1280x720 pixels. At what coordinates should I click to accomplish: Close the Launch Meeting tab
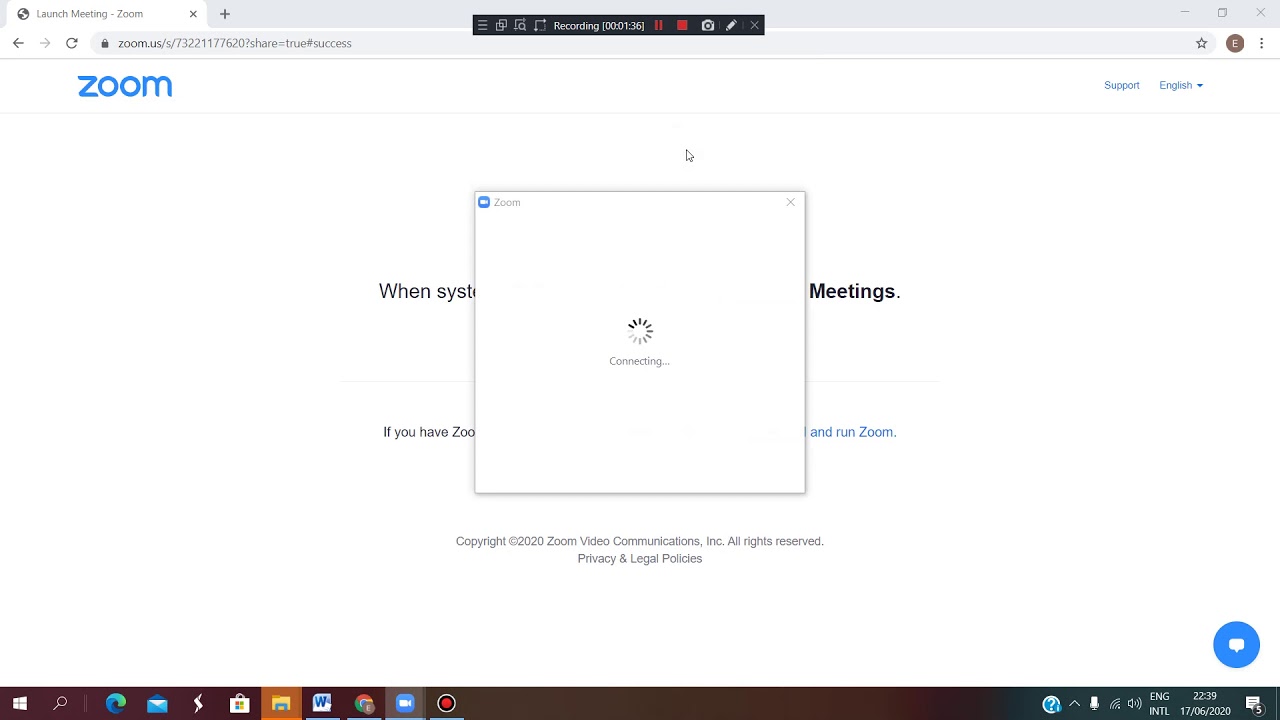point(193,14)
